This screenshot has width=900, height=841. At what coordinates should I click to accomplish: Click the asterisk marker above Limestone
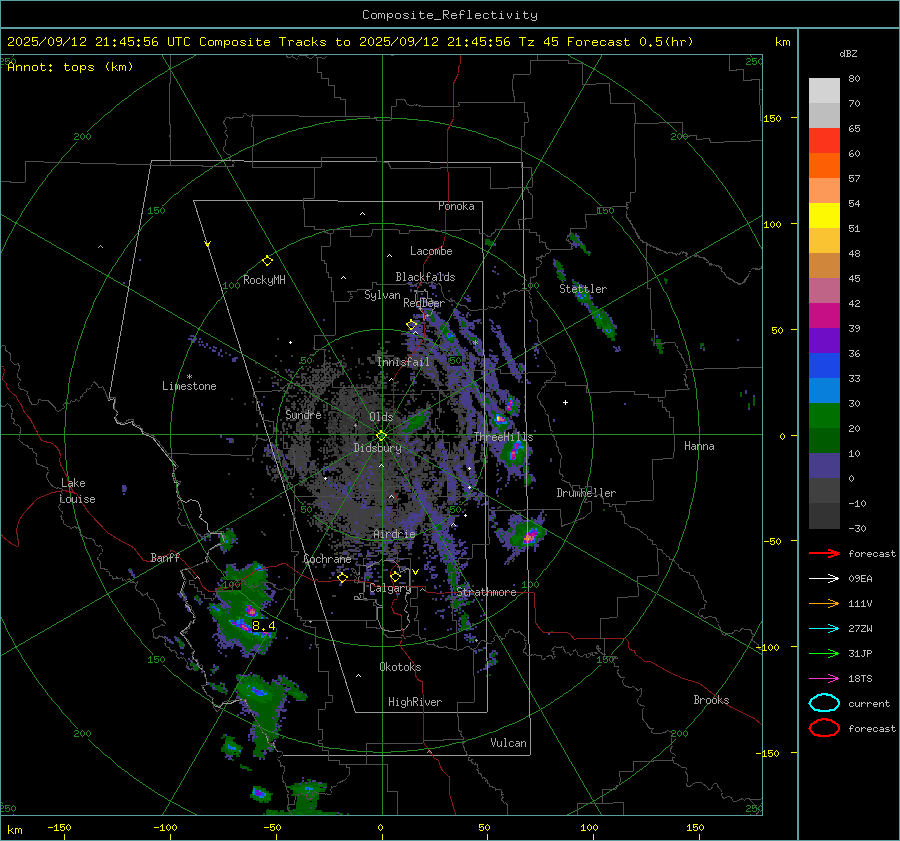pos(189,377)
